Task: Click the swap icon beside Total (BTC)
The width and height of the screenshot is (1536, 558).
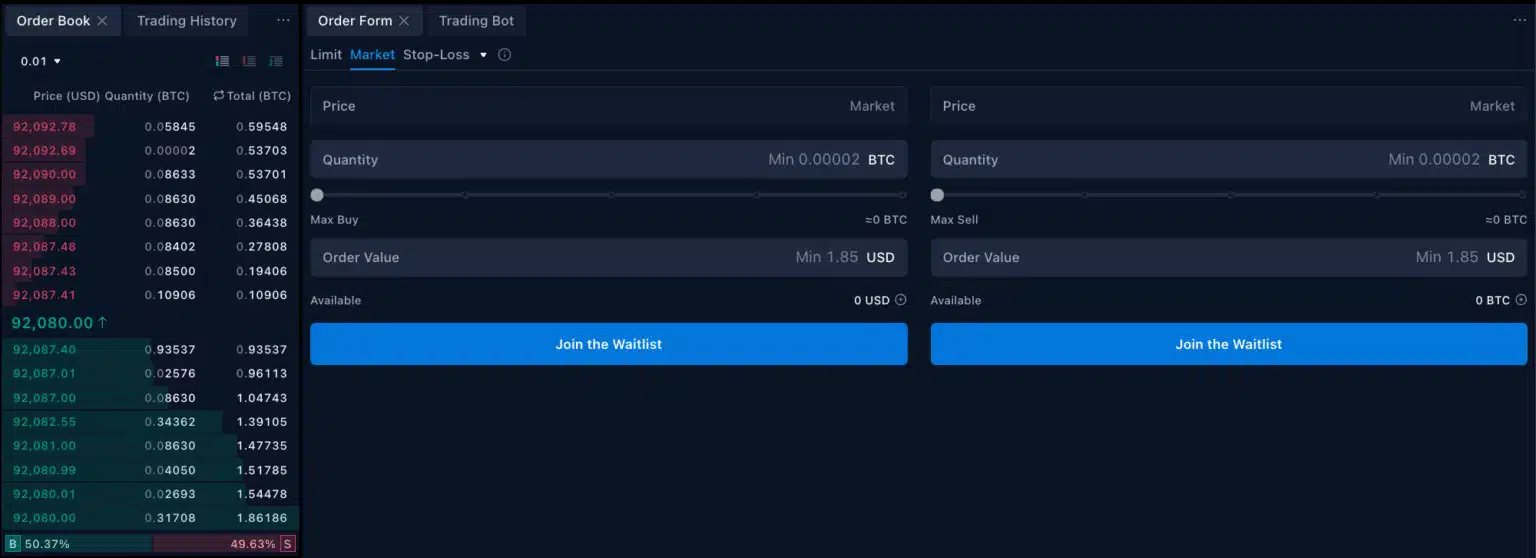Action: (219, 96)
